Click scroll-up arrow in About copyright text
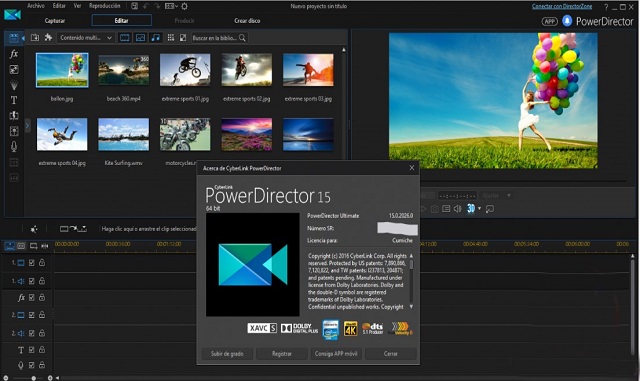640x381 pixels. pos(411,256)
